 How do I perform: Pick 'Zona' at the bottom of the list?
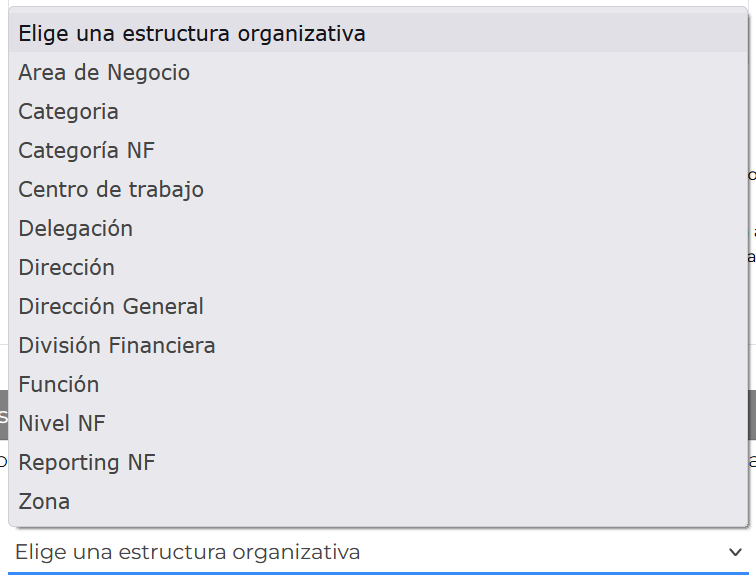[378, 501]
